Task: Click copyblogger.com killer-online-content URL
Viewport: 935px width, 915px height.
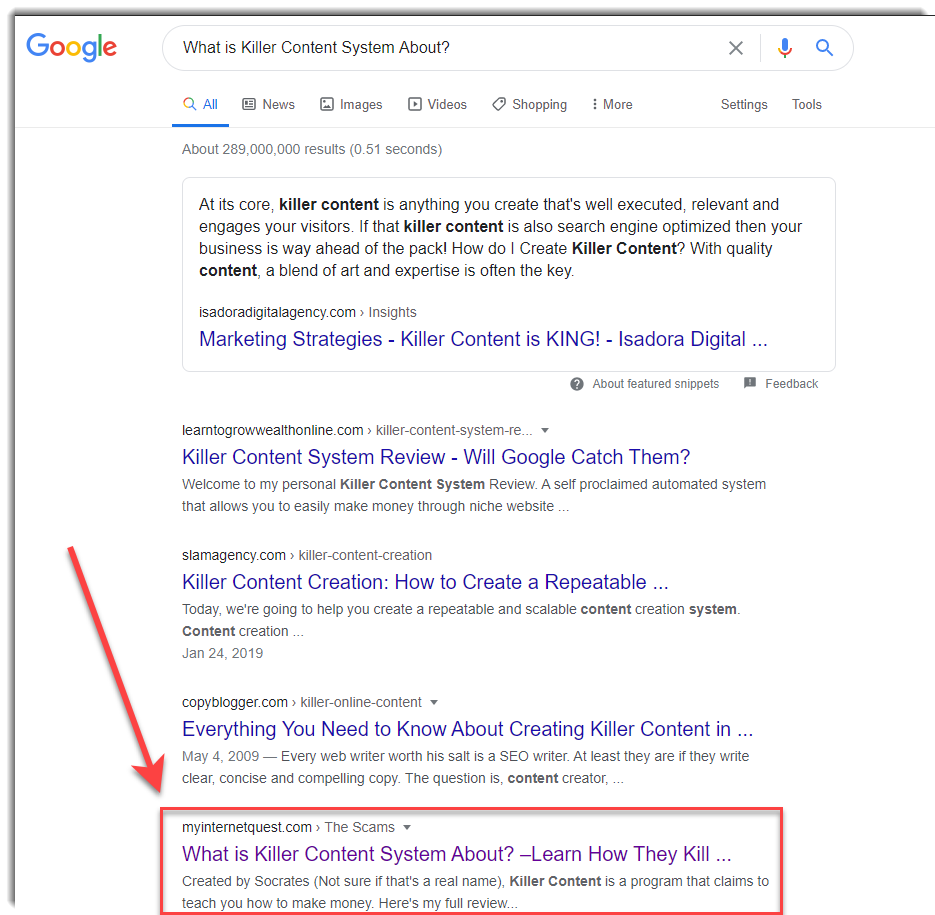Action: click(x=302, y=702)
